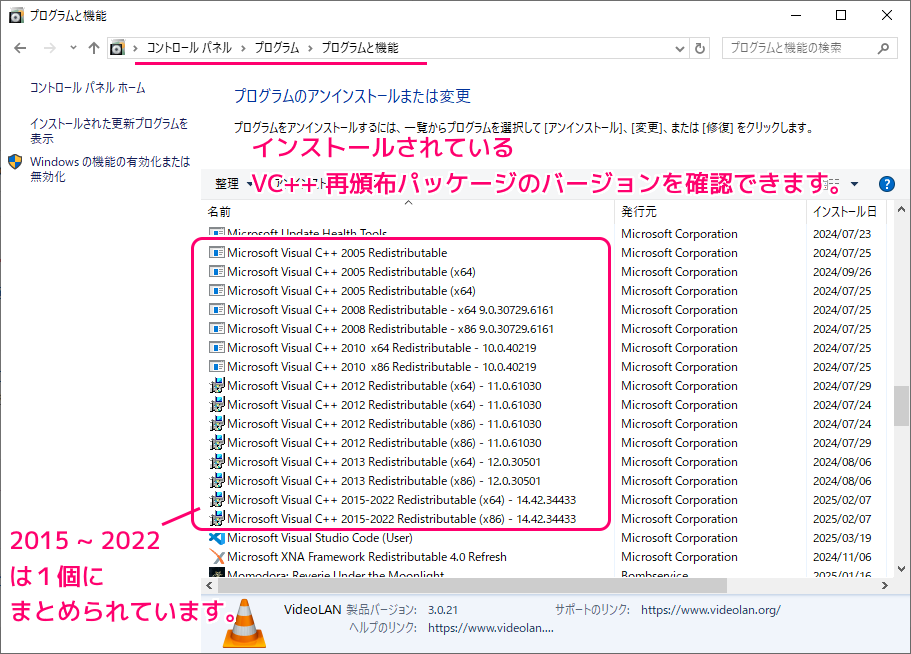Select Visual C++ 2015-2022 (x64) installer icon

point(217,500)
